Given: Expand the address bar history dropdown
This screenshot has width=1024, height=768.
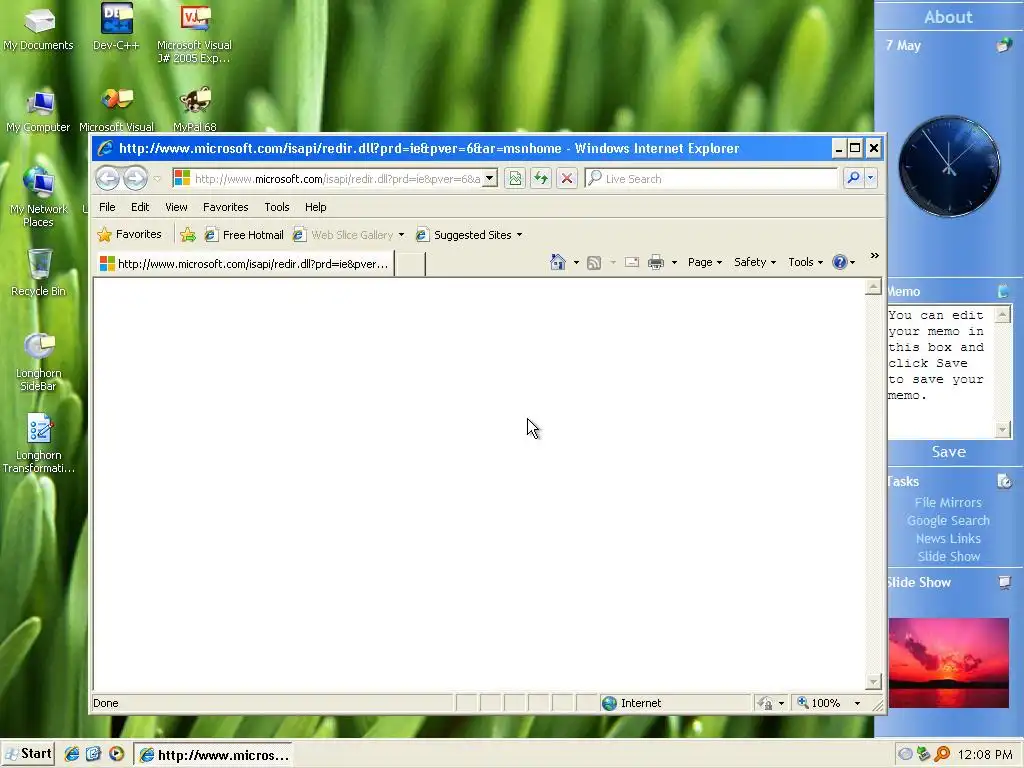Looking at the screenshot, I should point(490,178).
